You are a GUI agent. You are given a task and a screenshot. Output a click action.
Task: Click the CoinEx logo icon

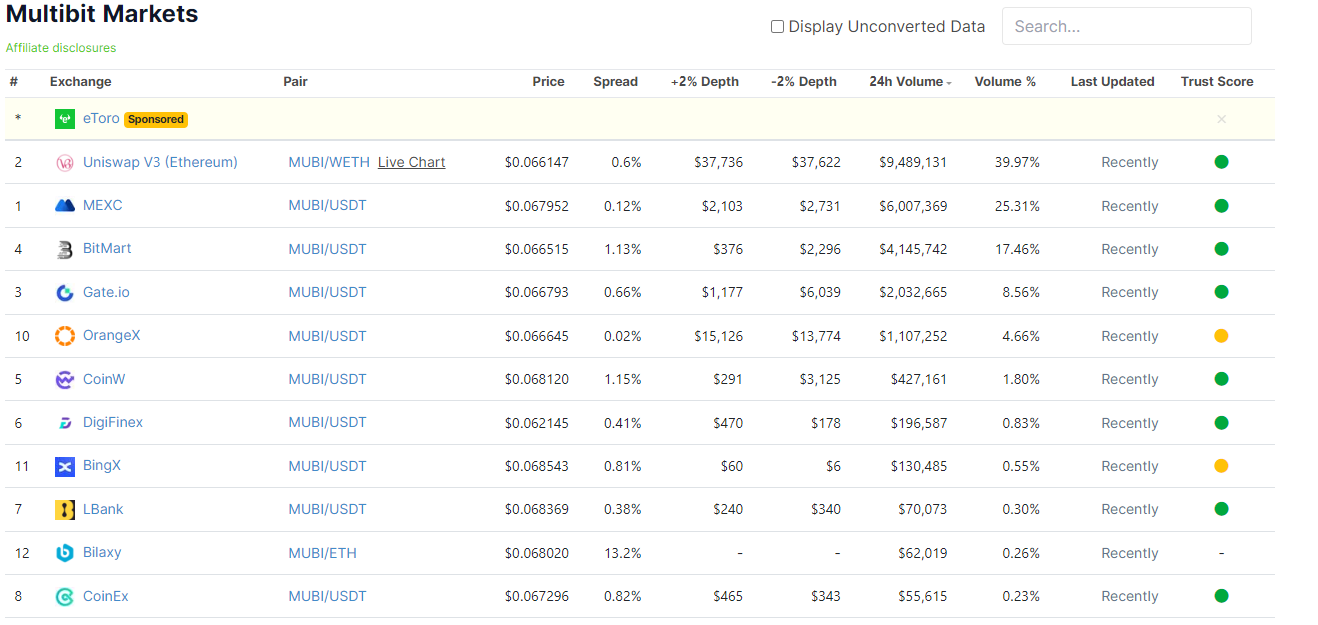65,597
